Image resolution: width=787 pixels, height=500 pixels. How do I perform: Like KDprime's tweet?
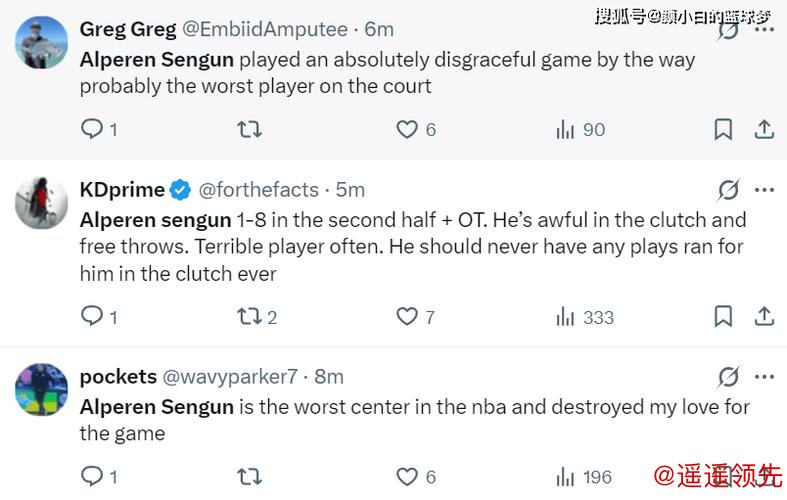407,317
